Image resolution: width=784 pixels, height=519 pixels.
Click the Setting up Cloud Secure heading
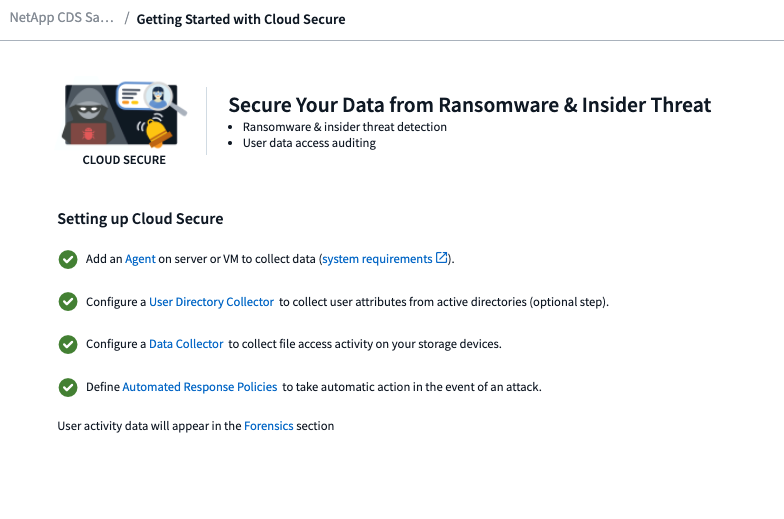pos(140,219)
